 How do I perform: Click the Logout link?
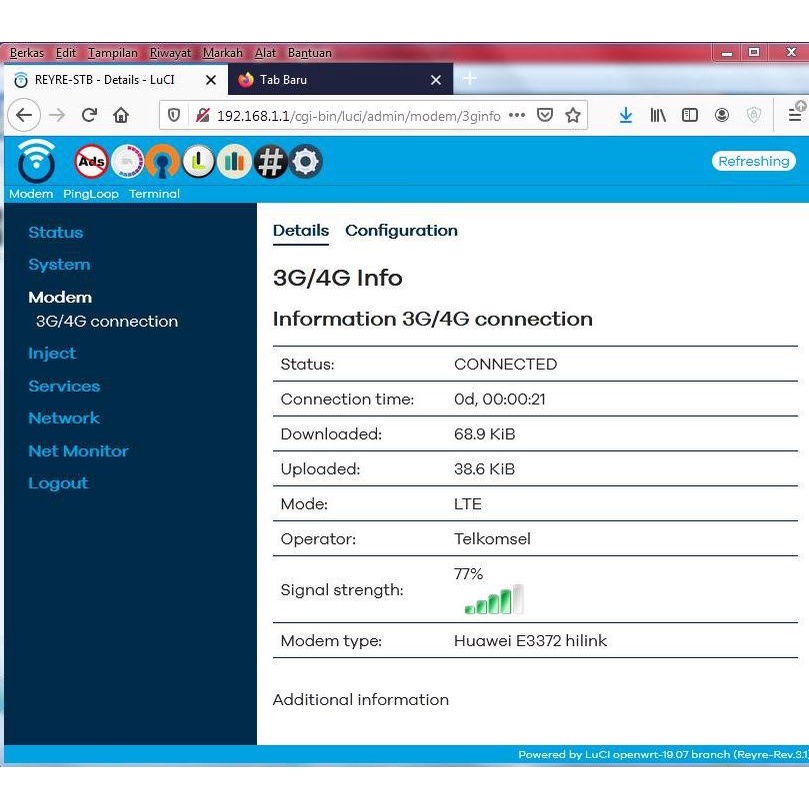click(x=58, y=483)
